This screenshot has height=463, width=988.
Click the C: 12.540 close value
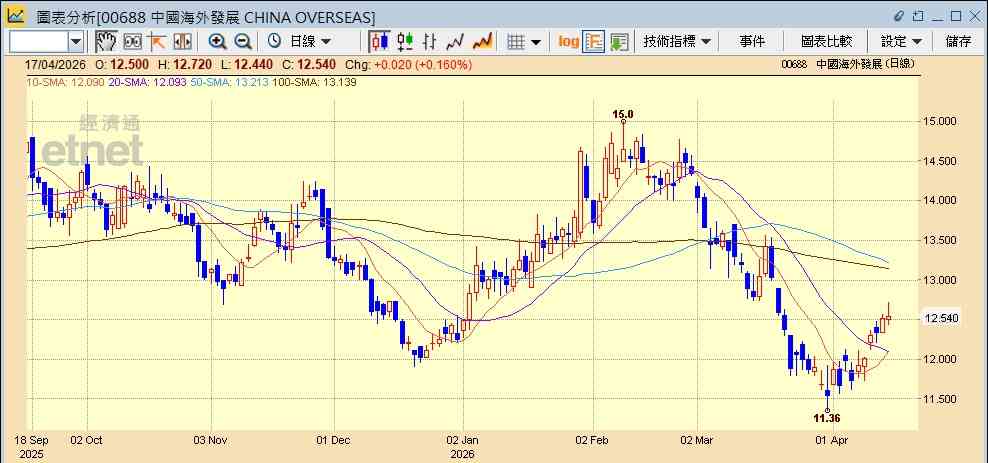309,64
